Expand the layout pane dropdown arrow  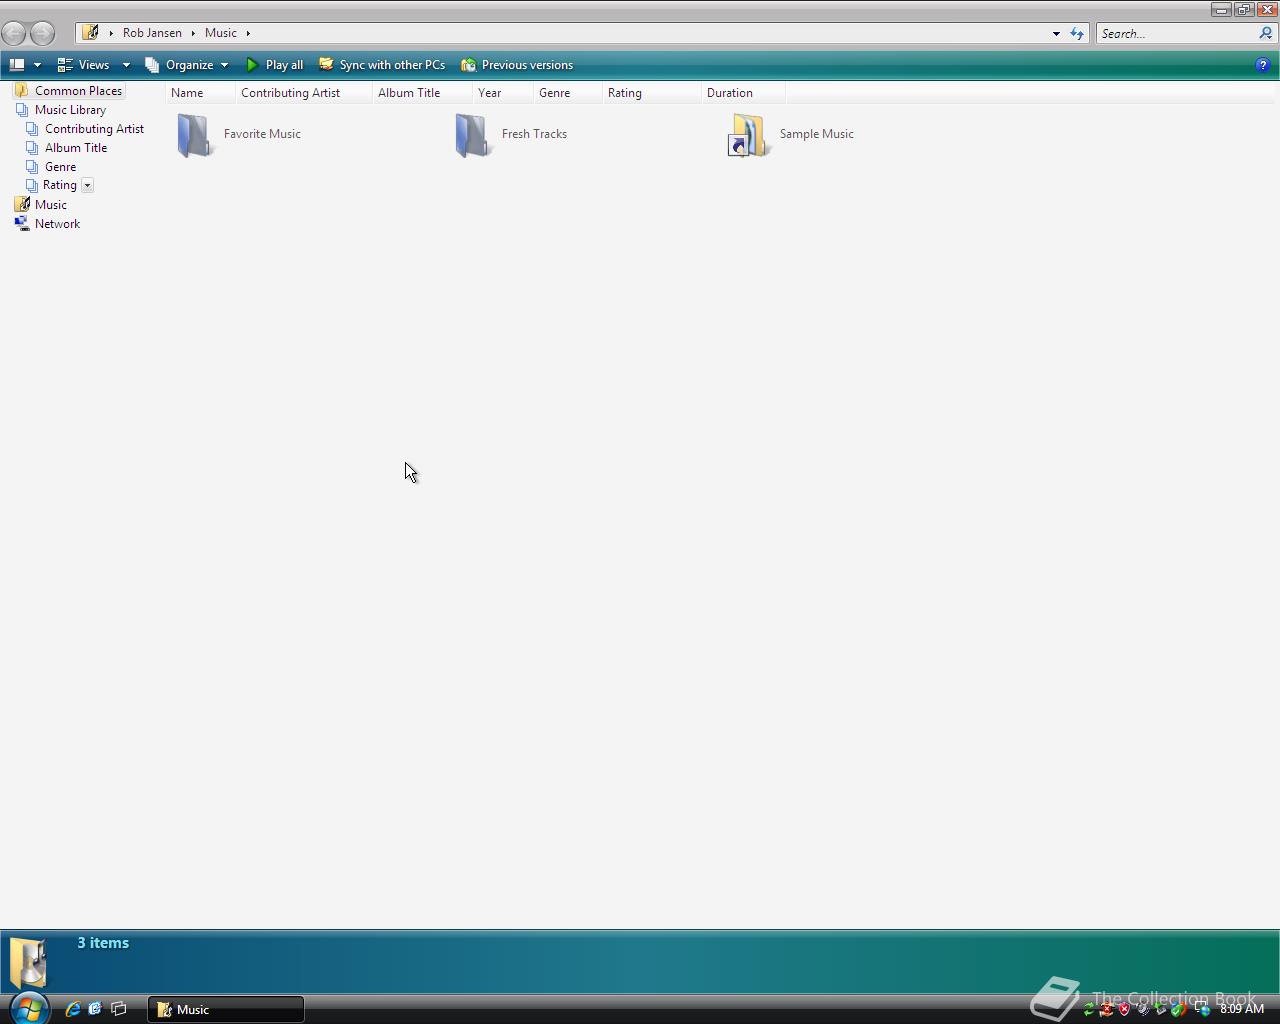tap(37, 65)
